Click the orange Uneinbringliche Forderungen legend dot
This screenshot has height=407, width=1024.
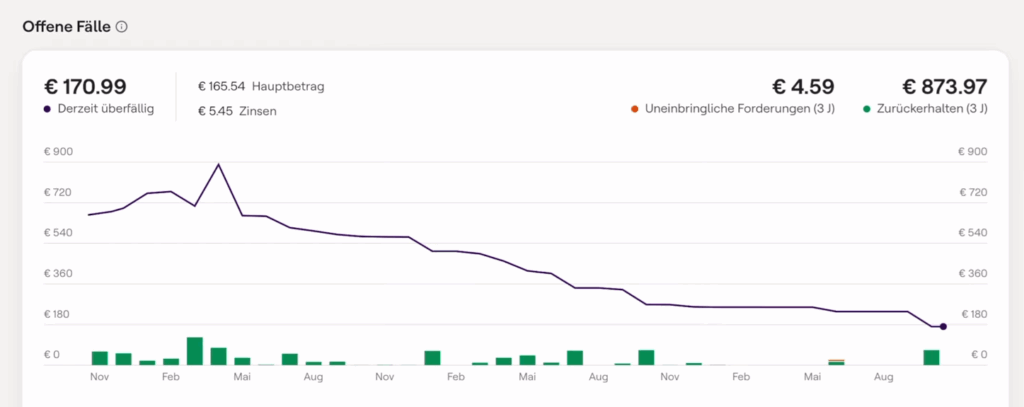click(x=634, y=108)
